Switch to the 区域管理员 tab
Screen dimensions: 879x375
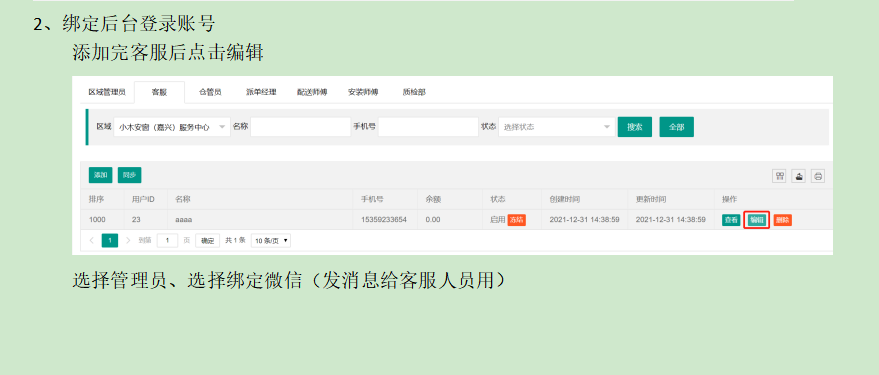click(107, 92)
